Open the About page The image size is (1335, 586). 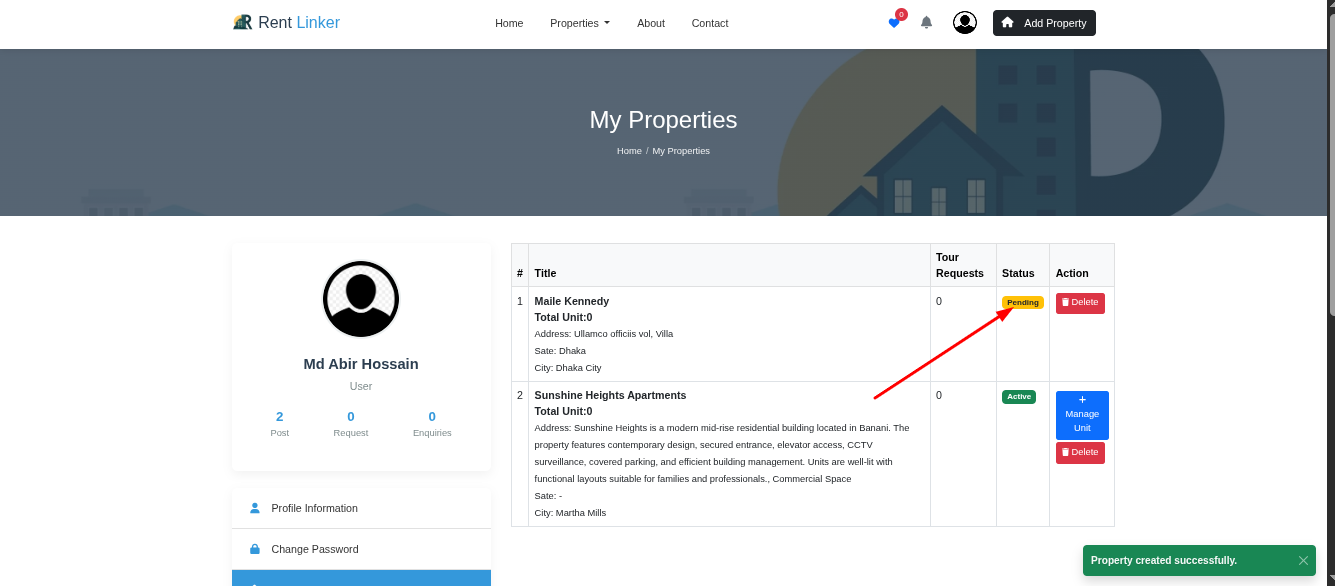[x=650, y=23]
